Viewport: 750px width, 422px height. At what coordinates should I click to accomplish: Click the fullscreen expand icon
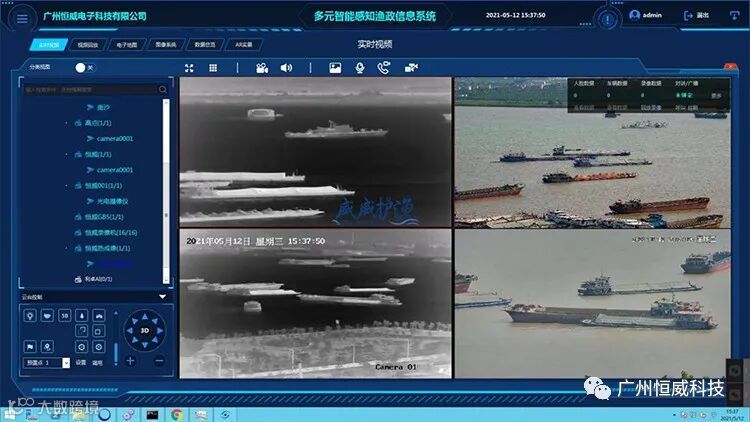pos(189,68)
